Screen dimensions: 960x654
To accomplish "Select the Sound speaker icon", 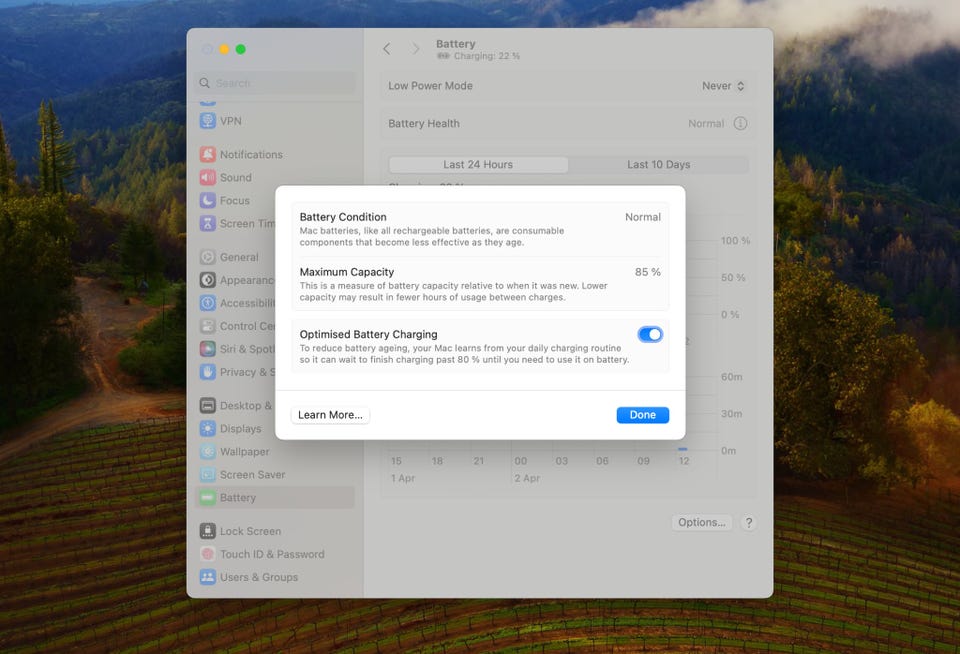I will (208, 178).
